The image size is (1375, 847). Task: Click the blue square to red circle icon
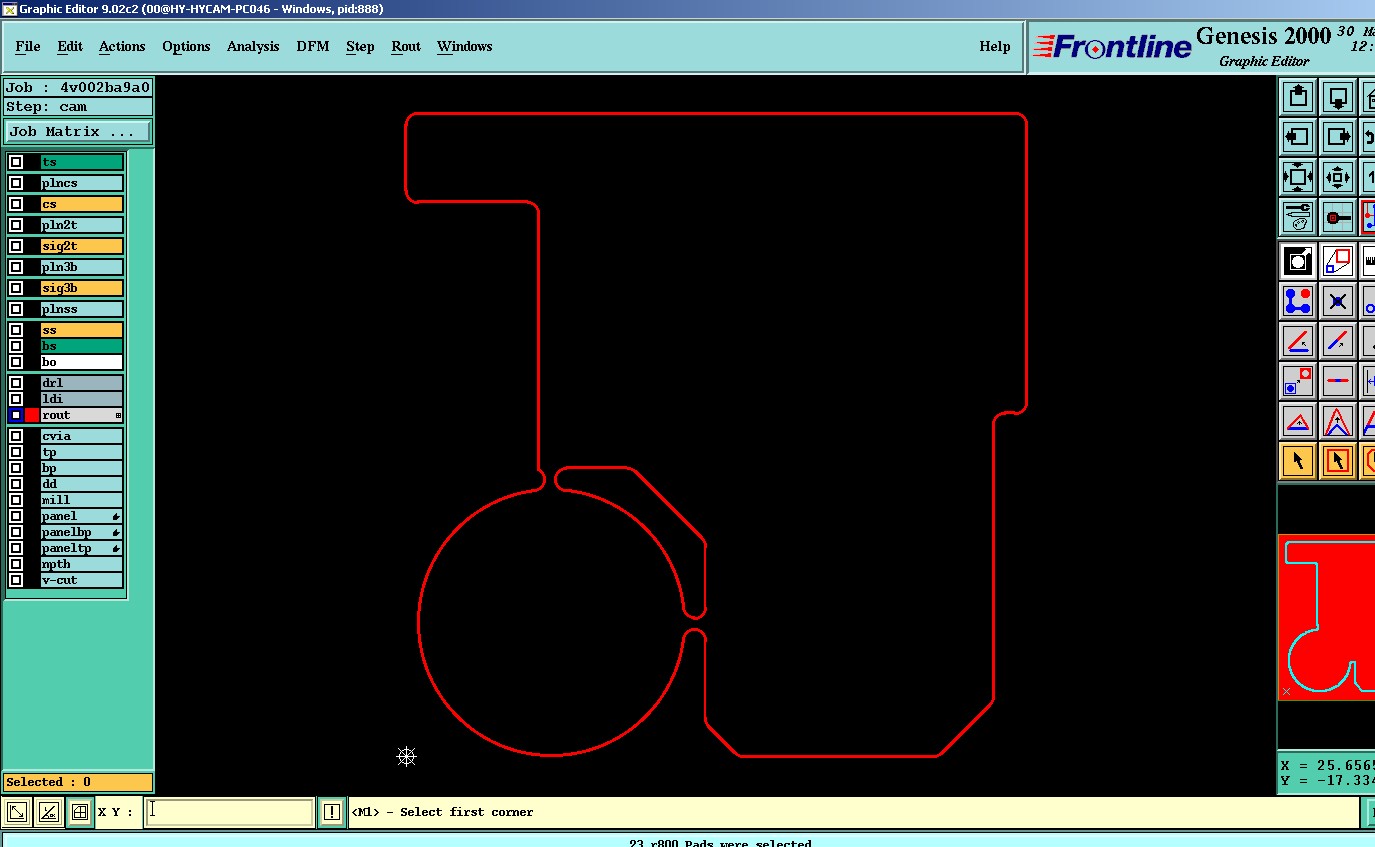[1298, 381]
